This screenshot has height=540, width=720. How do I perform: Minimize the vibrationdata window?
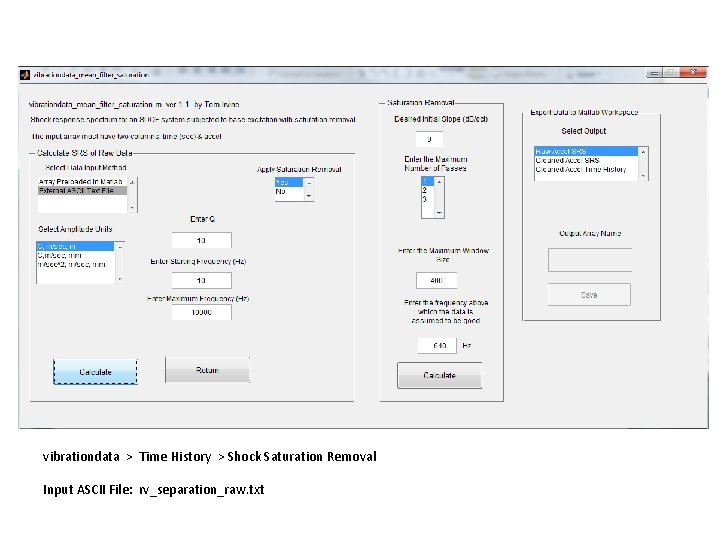point(654,73)
